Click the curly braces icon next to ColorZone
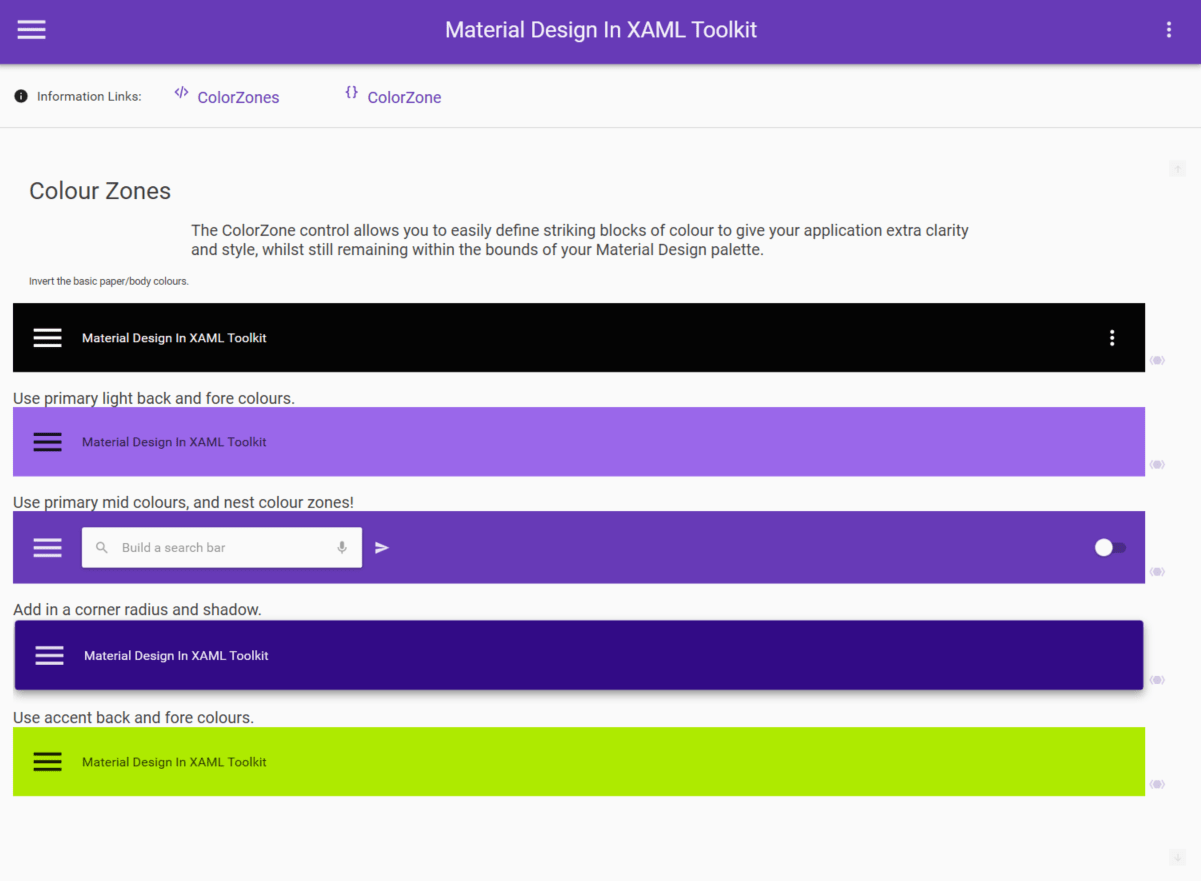Viewport: 1201px width, 881px height. [x=351, y=92]
